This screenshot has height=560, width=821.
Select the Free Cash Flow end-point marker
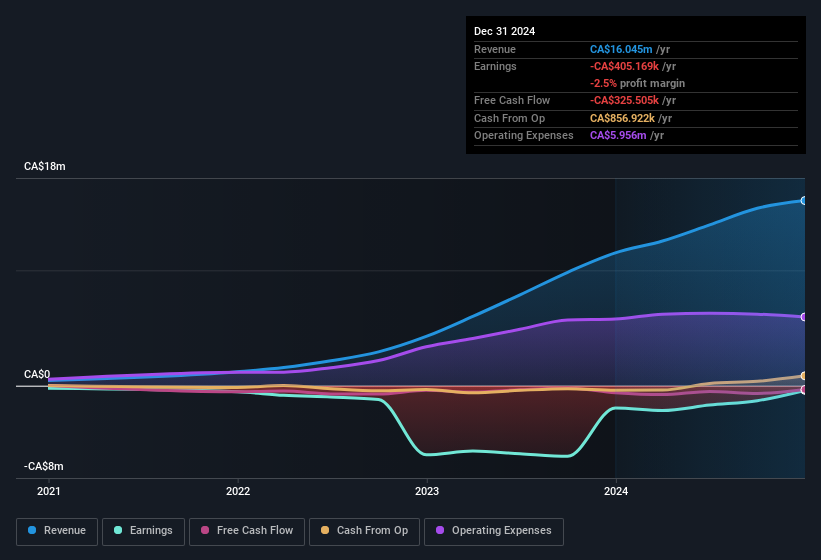[x=804, y=390]
